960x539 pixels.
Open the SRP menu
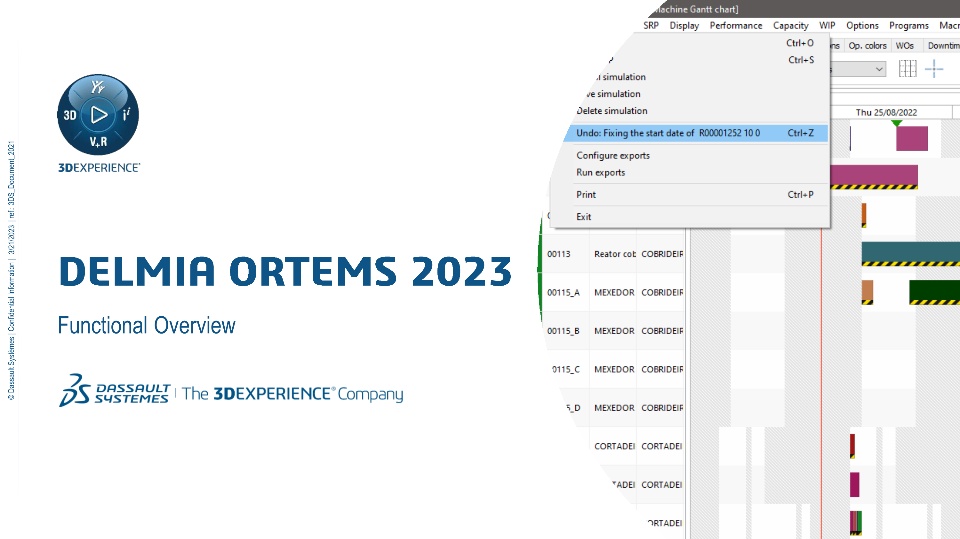(x=651, y=26)
